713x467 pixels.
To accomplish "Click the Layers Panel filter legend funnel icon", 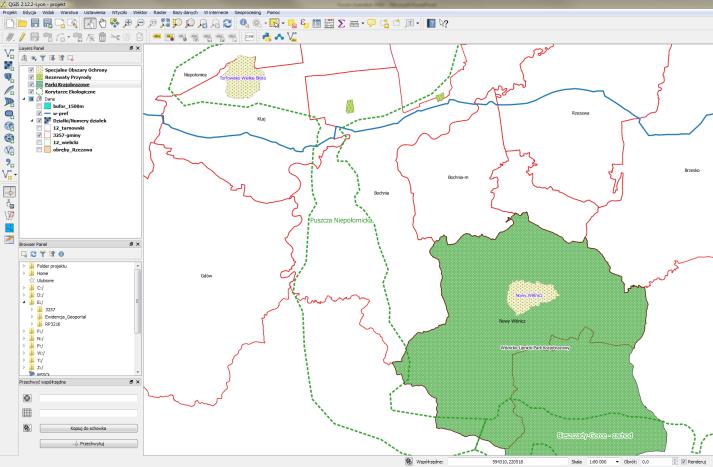I will pos(43,58).
